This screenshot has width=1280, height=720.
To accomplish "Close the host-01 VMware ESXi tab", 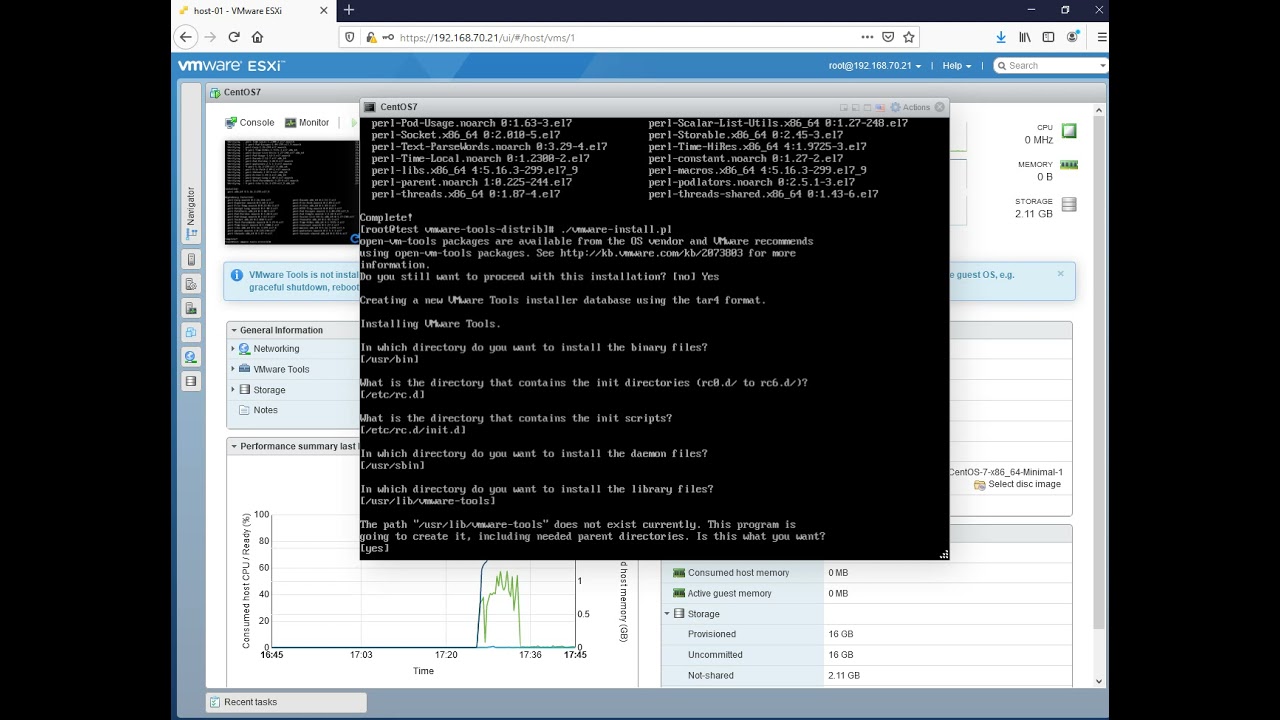I will click(324, 11).
